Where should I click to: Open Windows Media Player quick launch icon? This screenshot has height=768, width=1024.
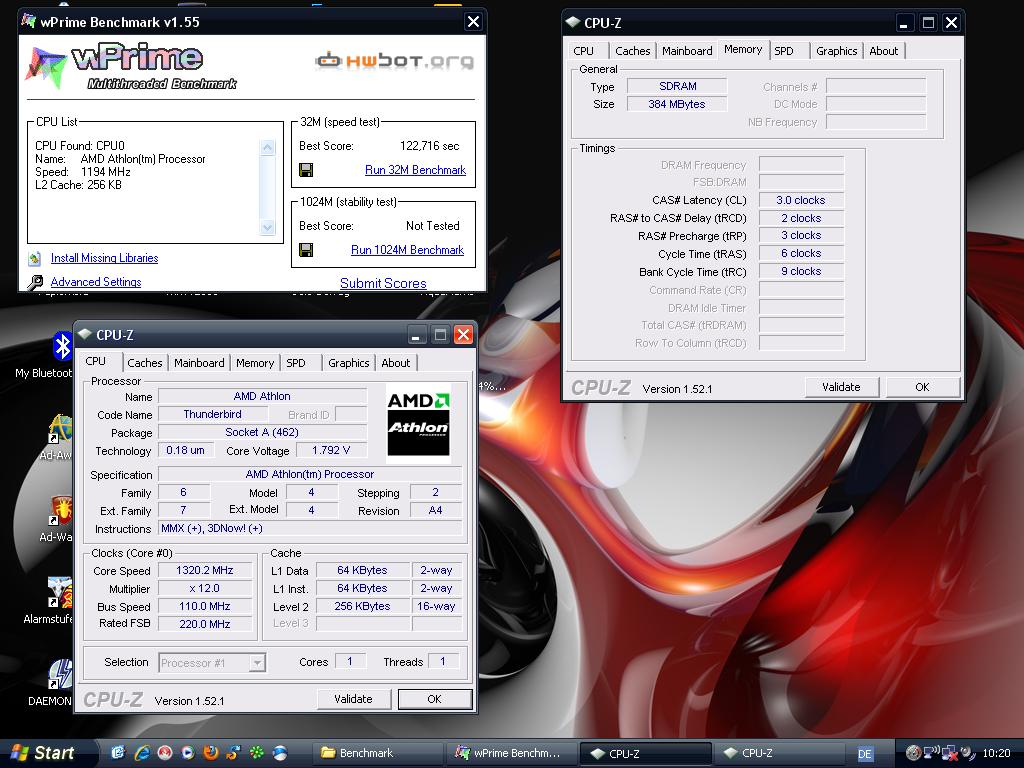pyautogui.click(x=187, y=753)
